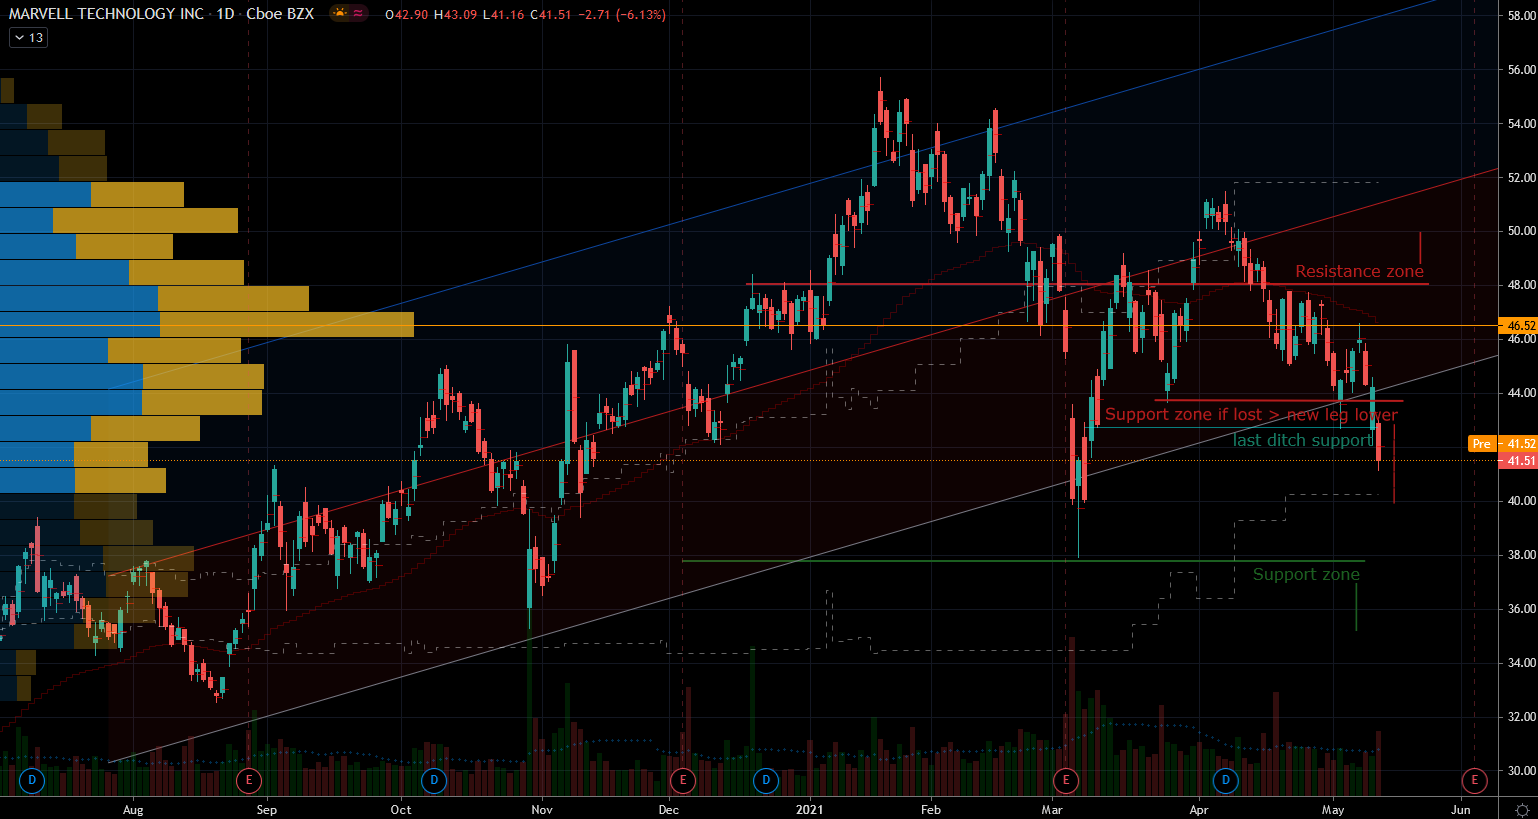The width and height of the screenshot is (1538, 819).
Task: Select 'Support zone if lost > new leg lower' note
Action: [x=1251, y=415]
